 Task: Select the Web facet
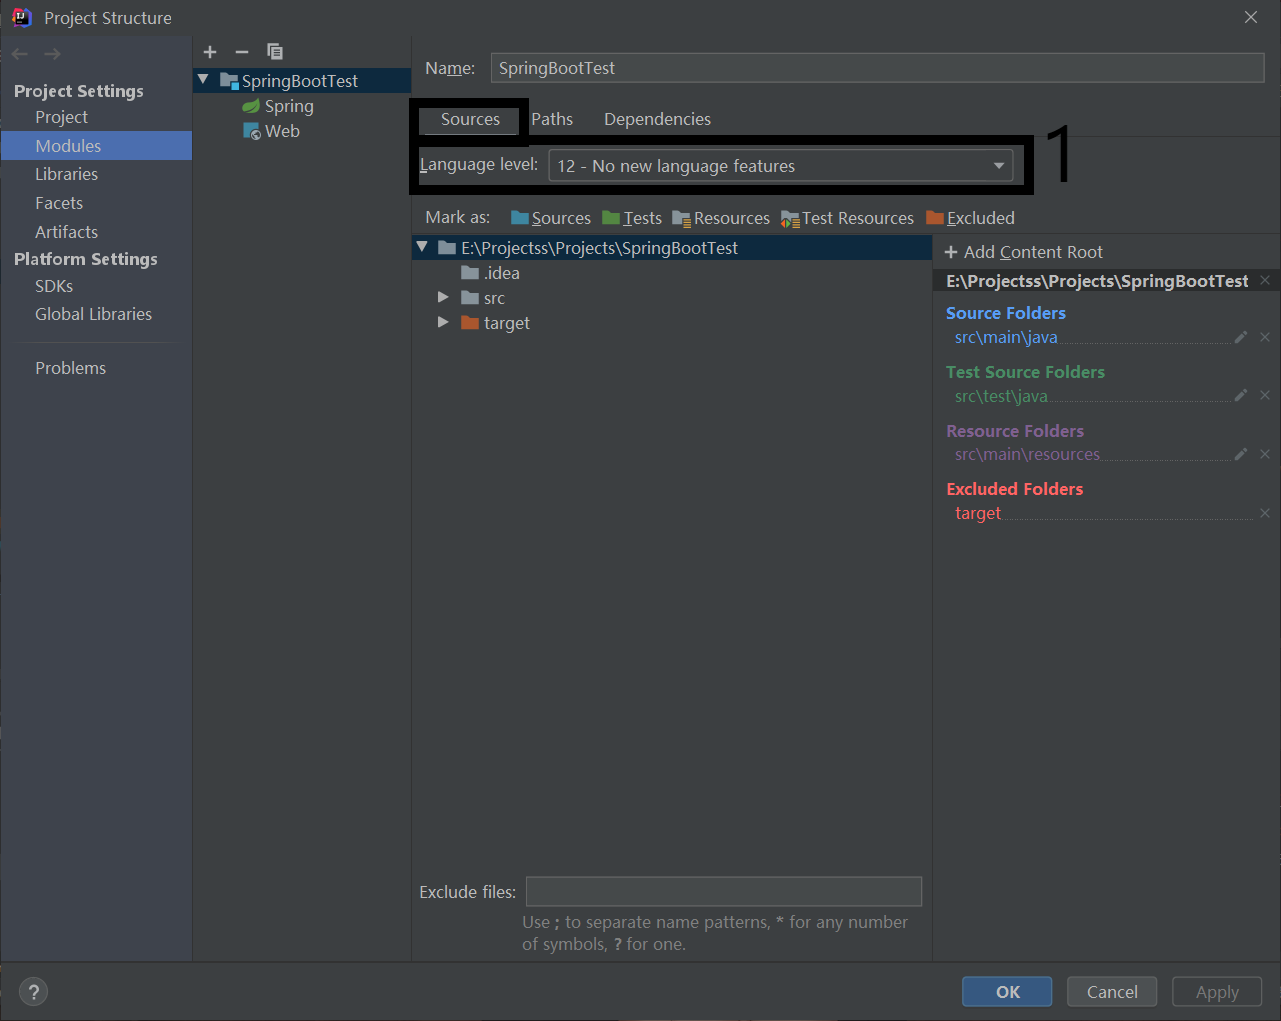pos(272,131)
